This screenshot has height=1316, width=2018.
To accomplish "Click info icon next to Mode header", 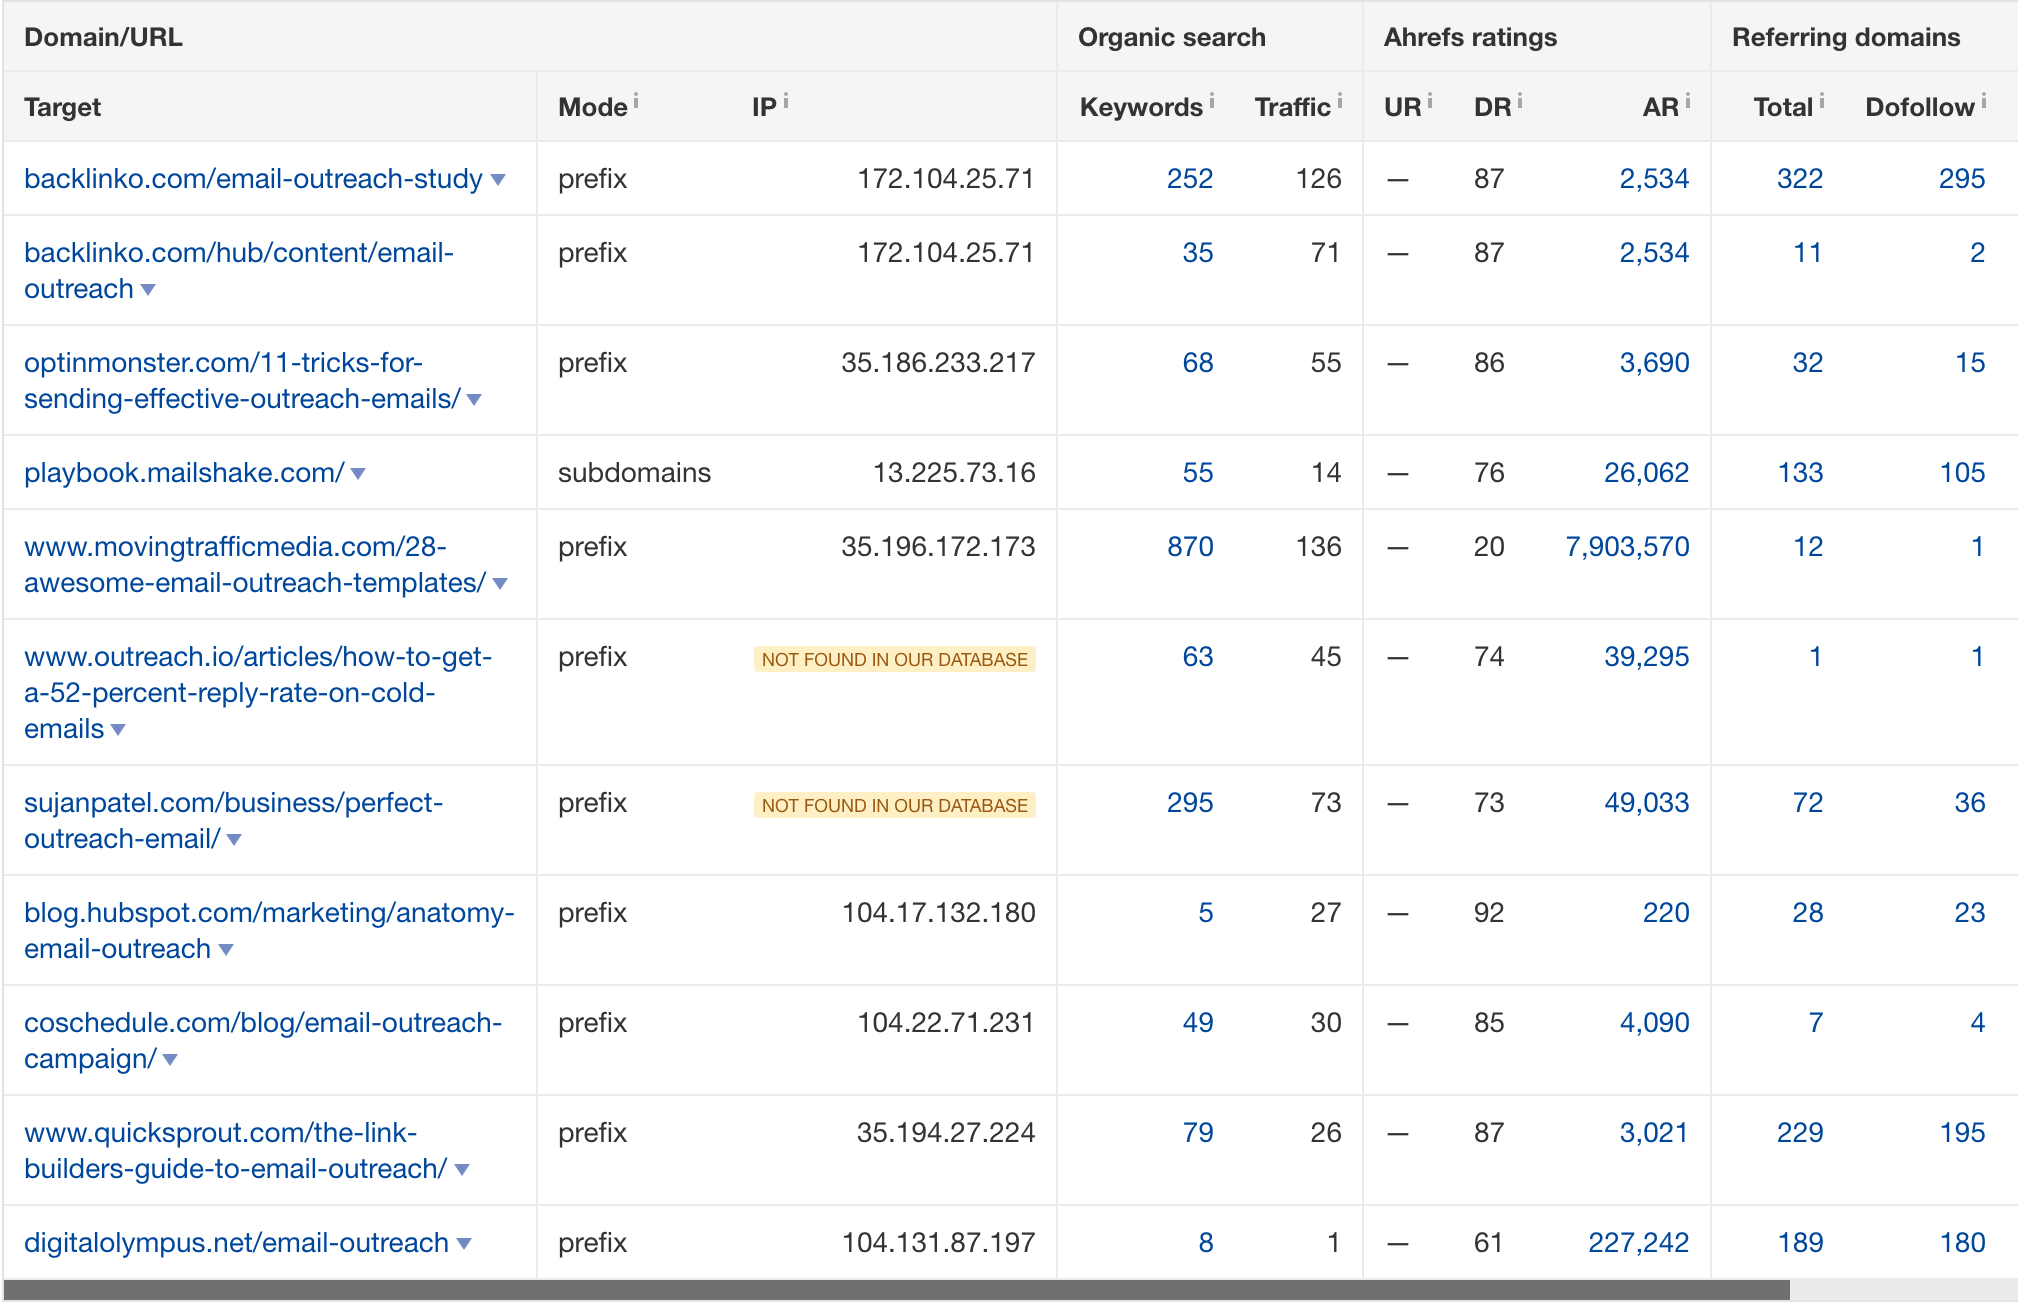I will point(636,101).
